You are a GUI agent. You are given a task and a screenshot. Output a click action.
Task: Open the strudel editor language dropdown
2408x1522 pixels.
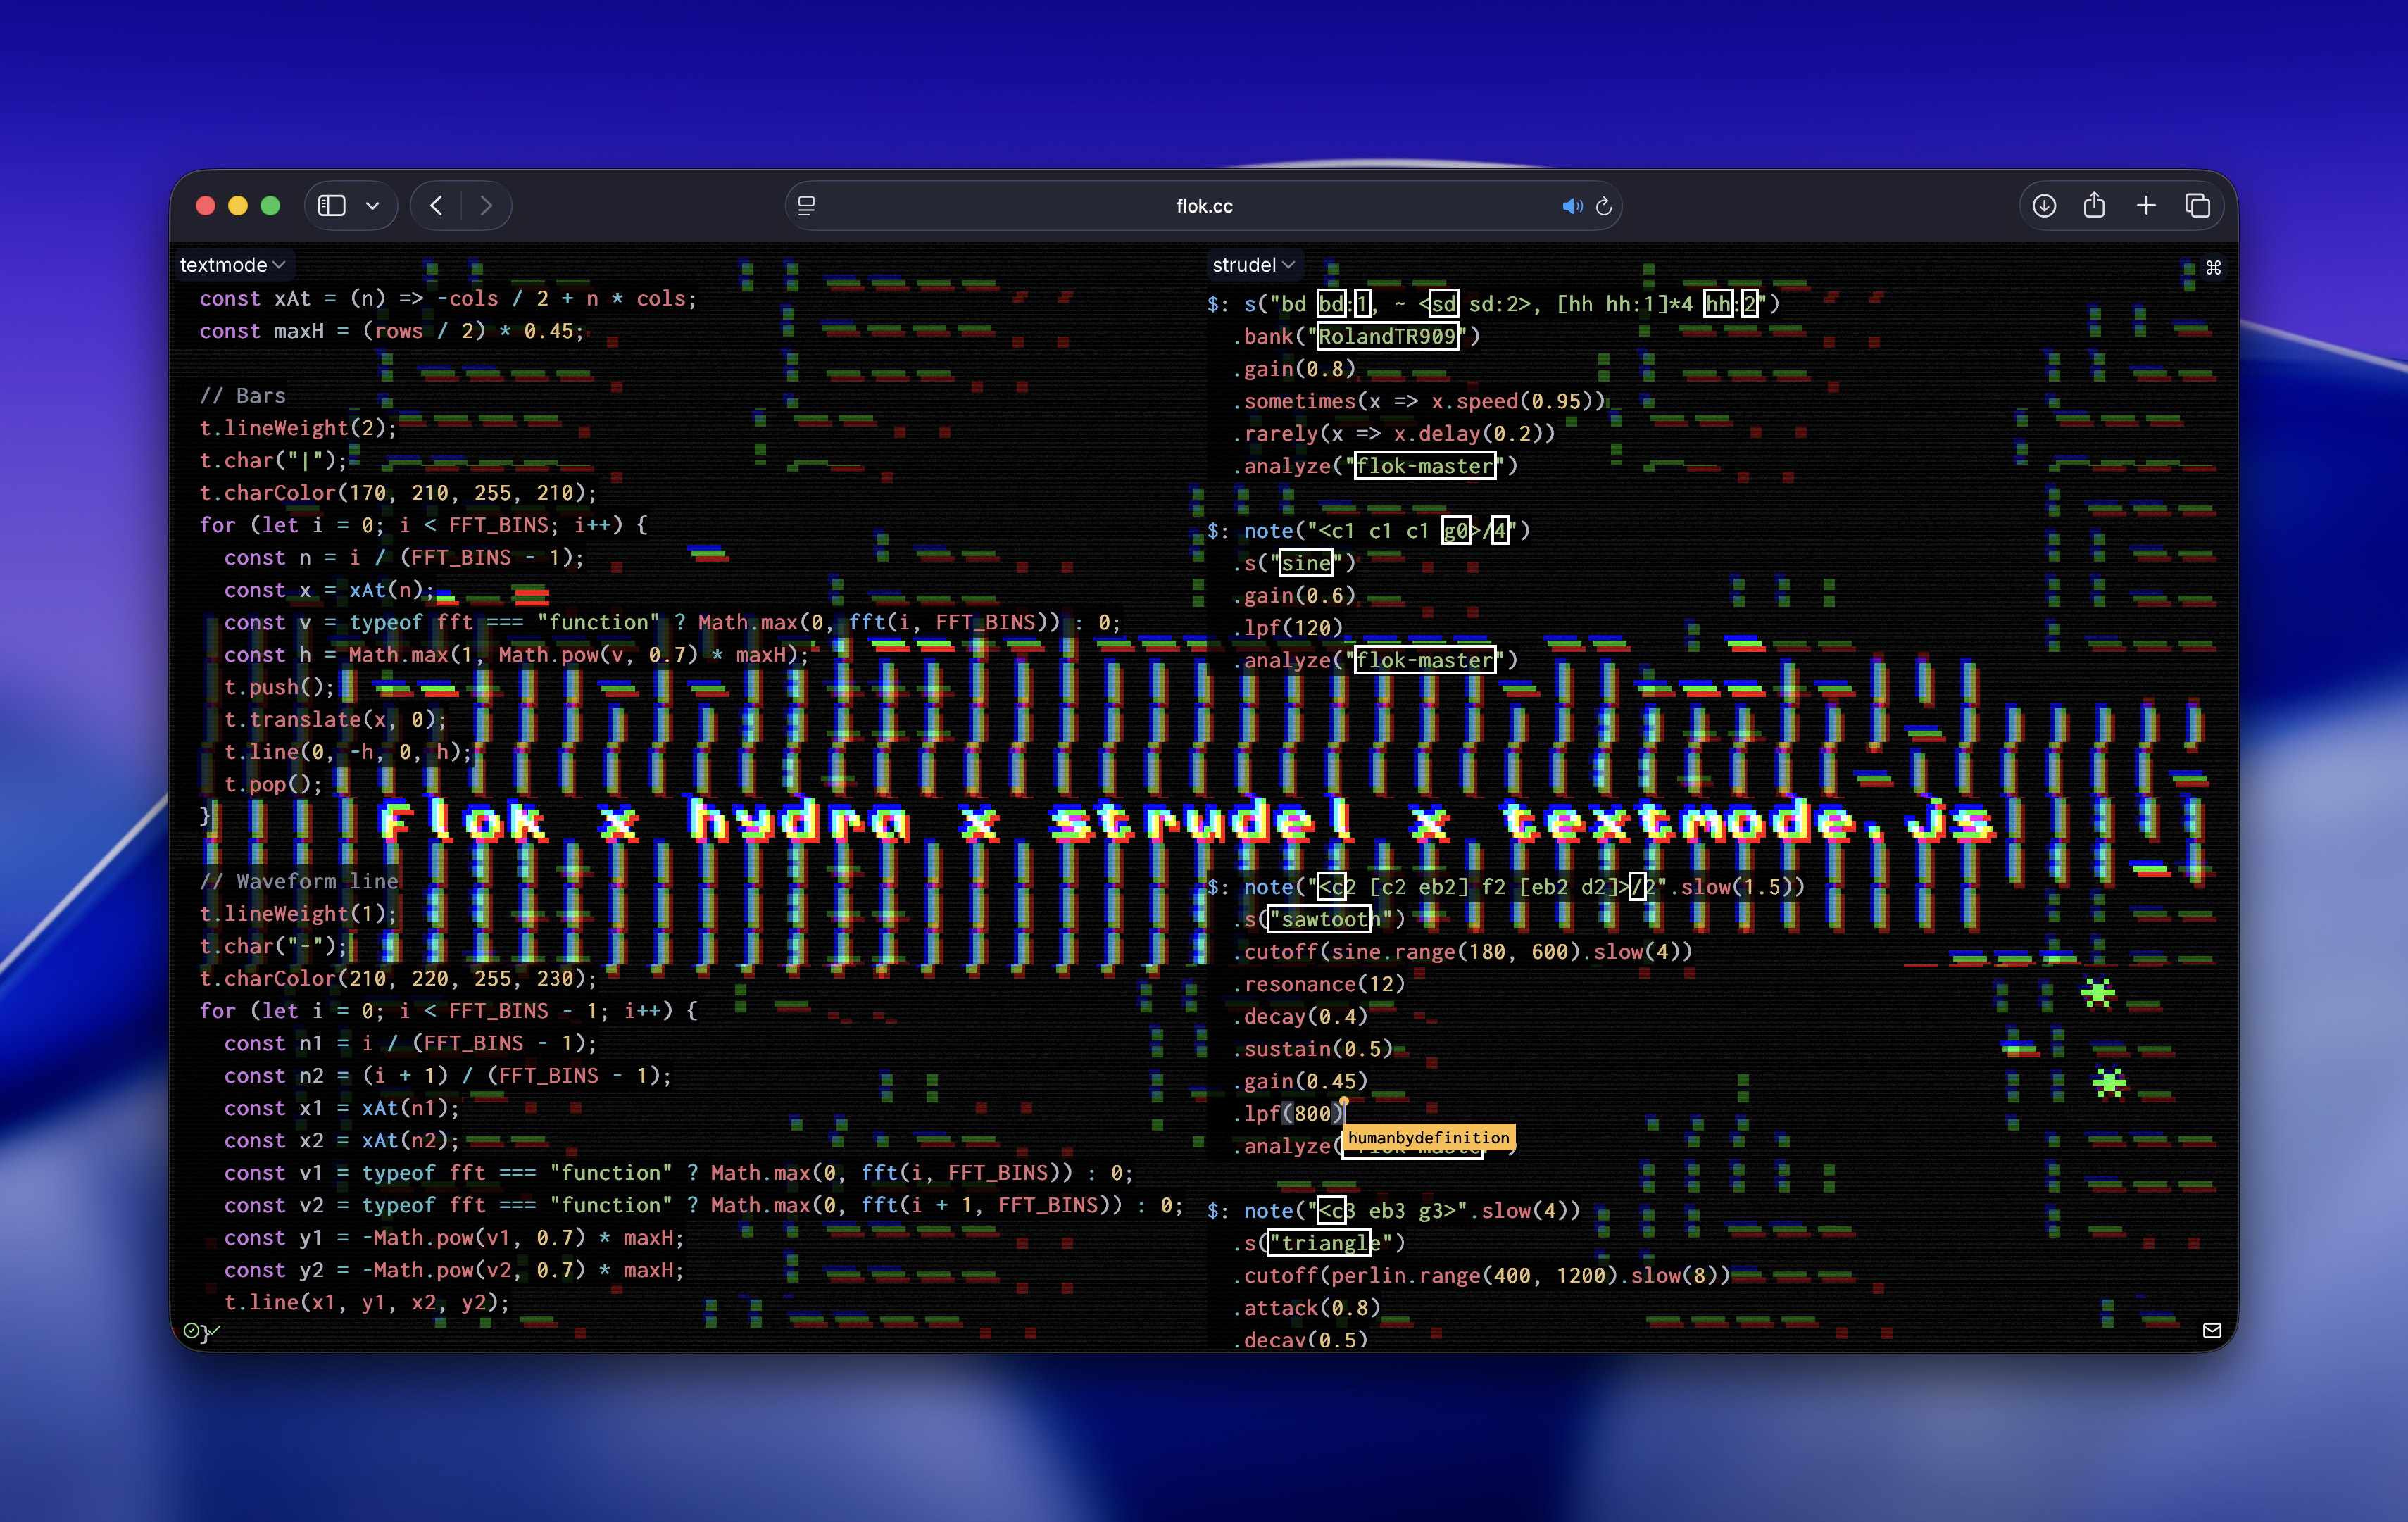pos(1254,264)
